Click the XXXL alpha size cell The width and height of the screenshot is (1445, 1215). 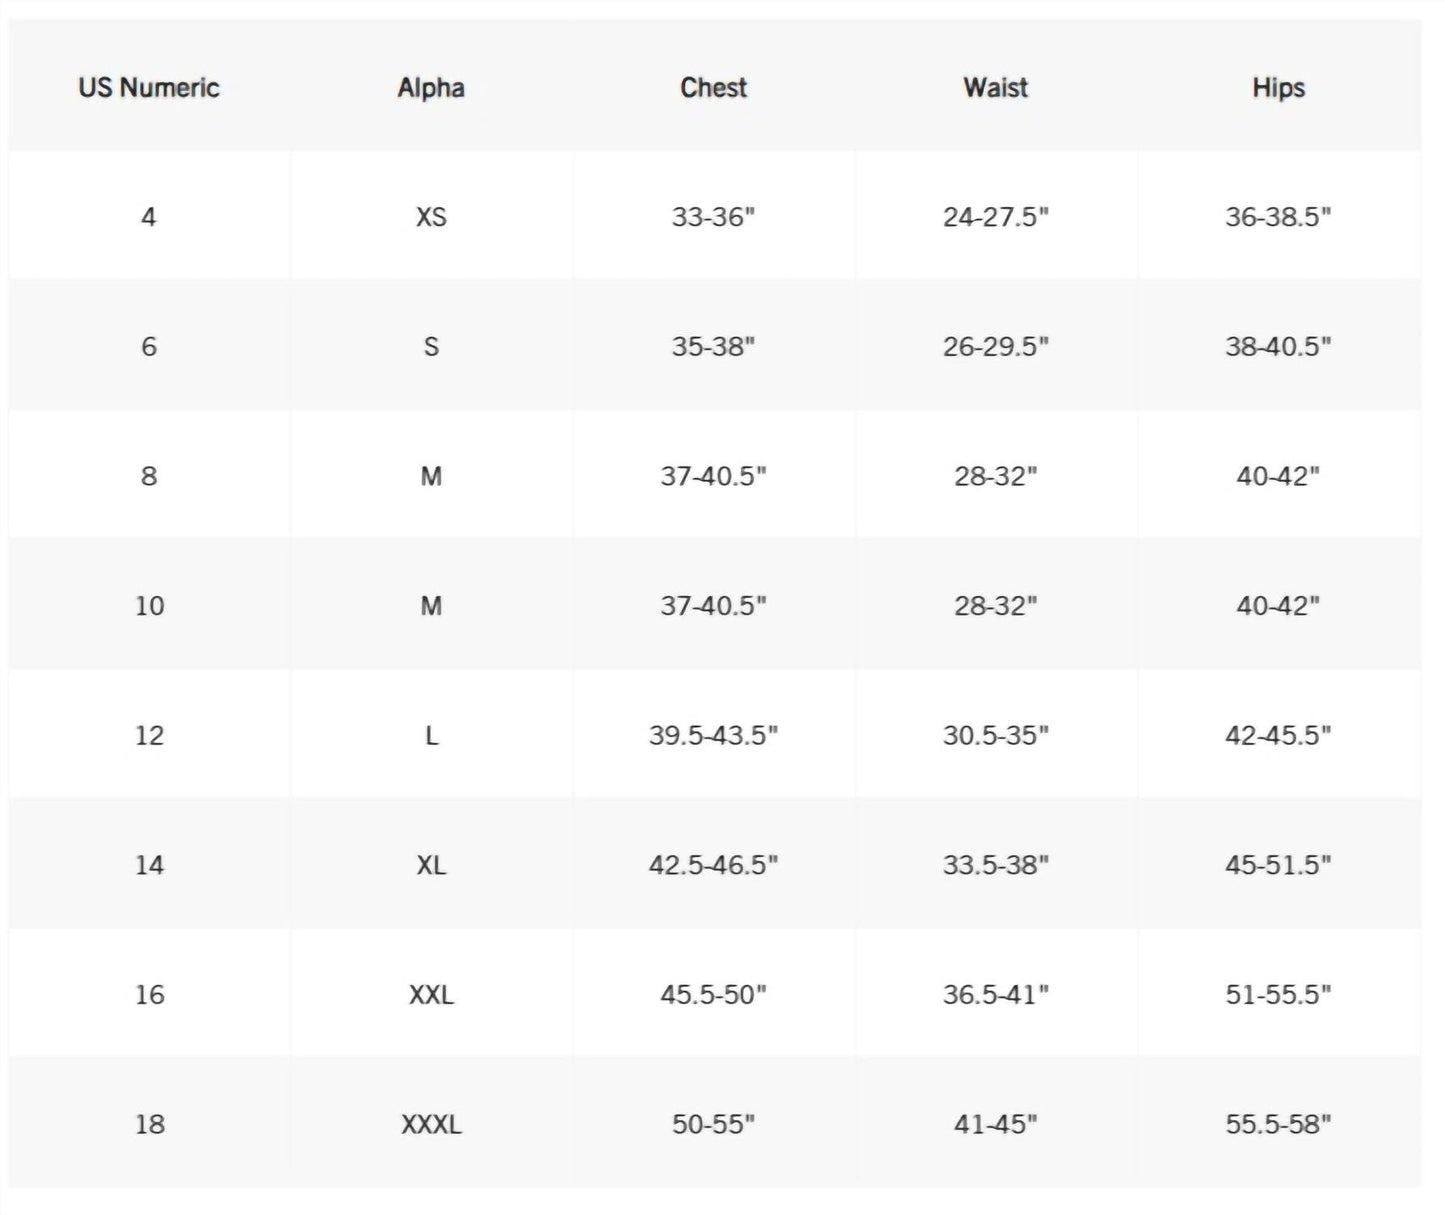(431, 1125)
